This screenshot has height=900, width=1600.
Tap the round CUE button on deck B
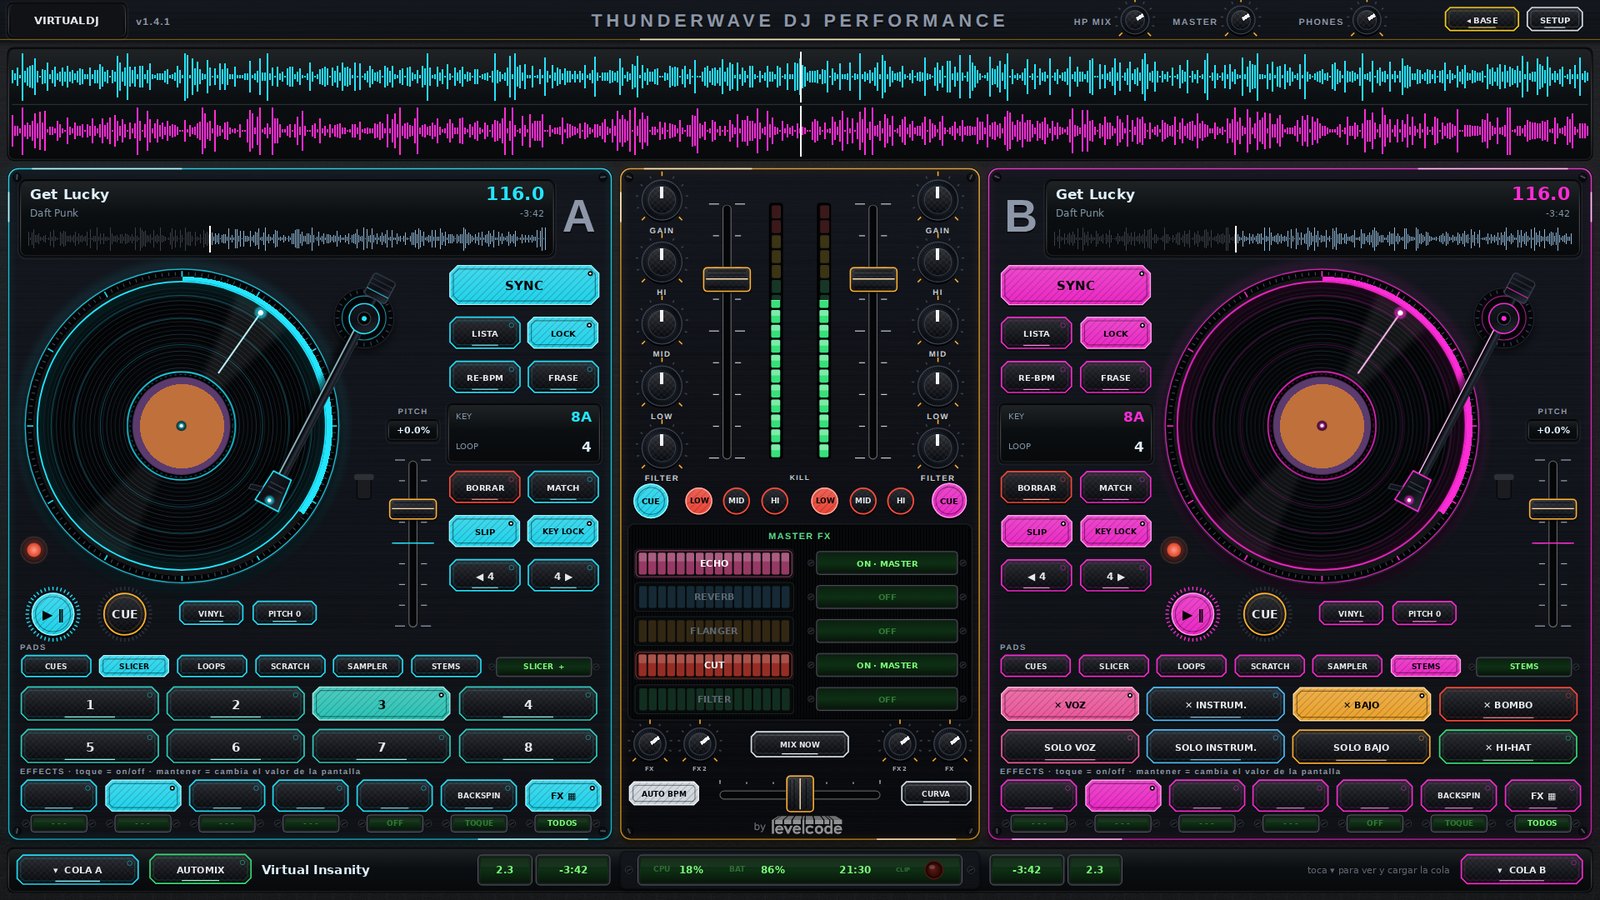[1264, 614]
